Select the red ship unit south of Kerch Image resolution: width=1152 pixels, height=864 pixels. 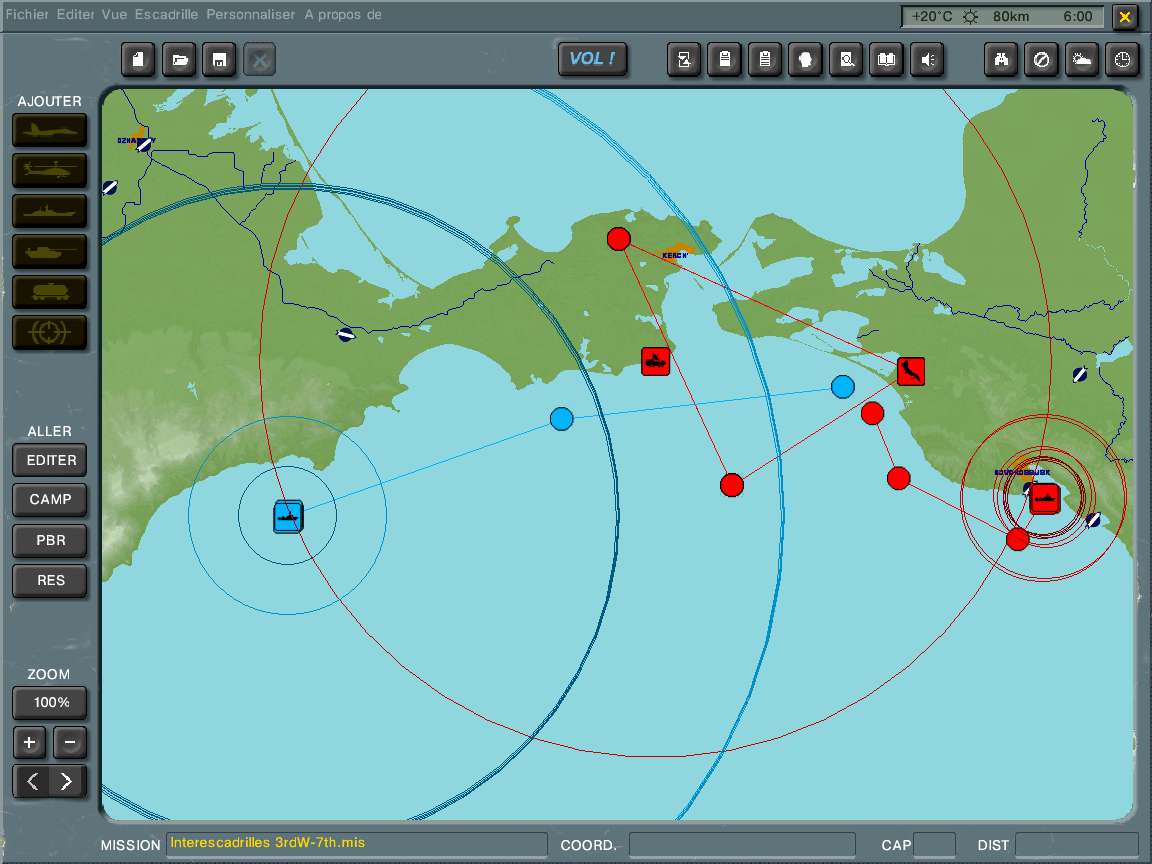(x=655, y=361)
